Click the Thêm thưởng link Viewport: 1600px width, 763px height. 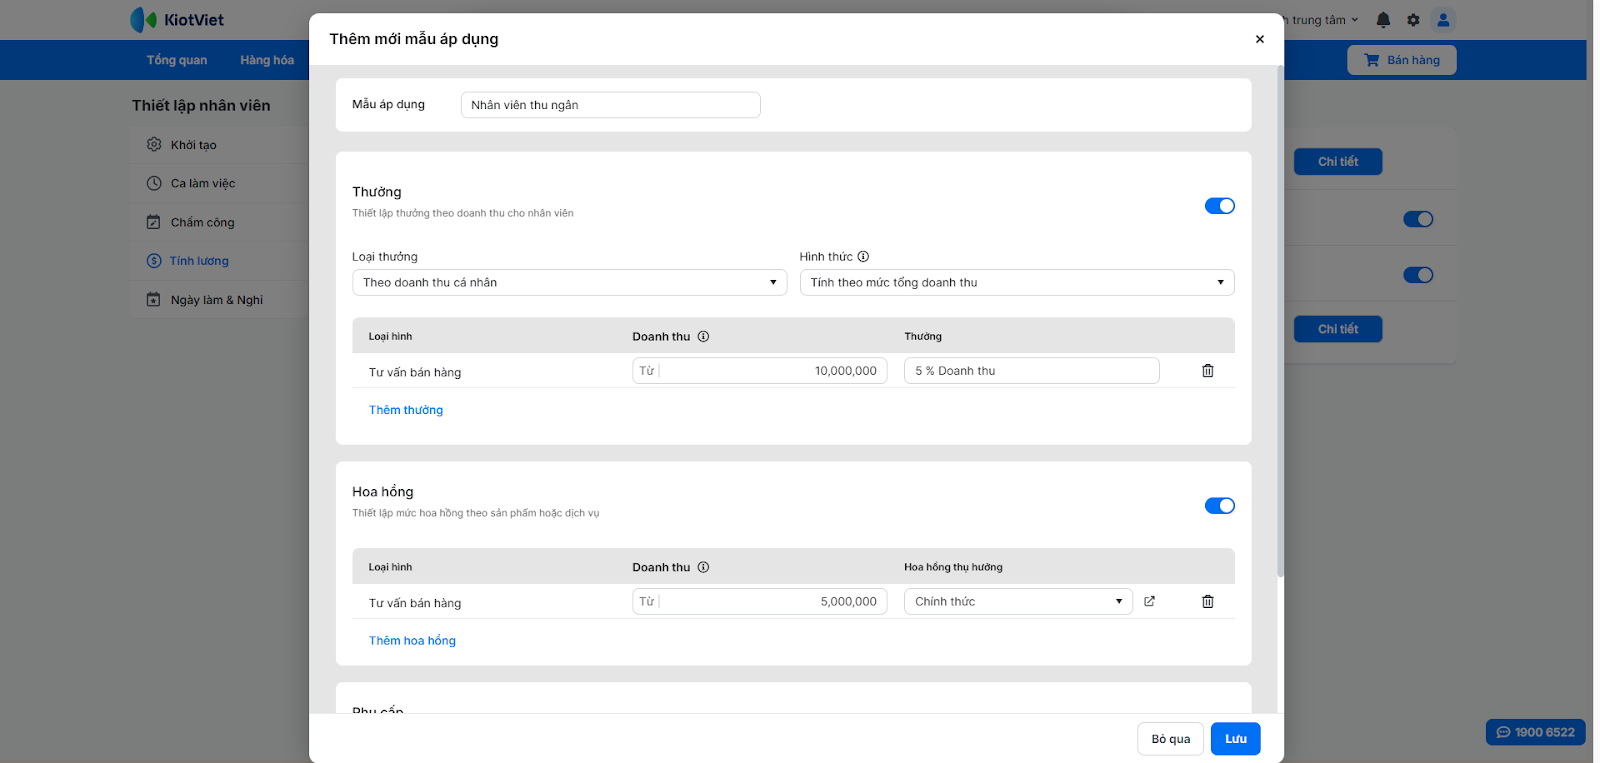pos(405,410)
